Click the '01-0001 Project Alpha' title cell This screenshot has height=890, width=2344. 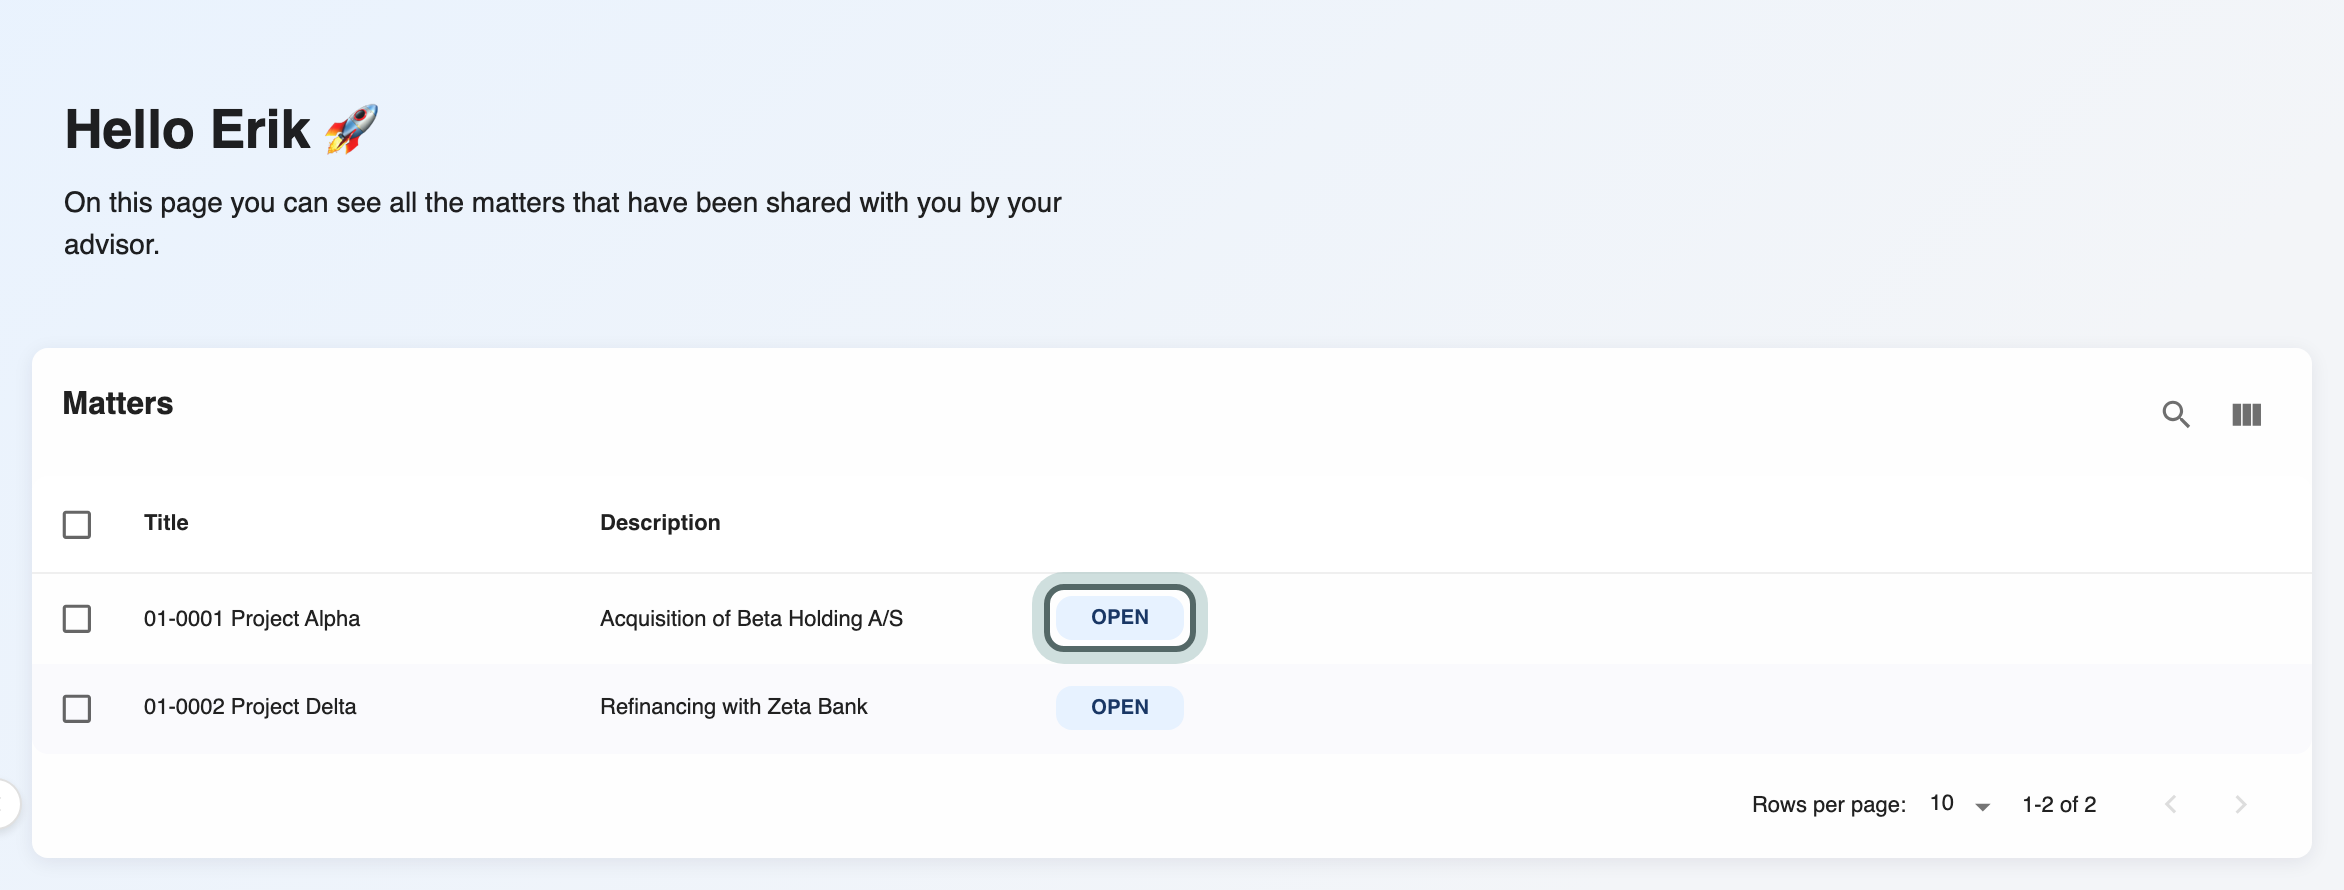coord(252,618)
